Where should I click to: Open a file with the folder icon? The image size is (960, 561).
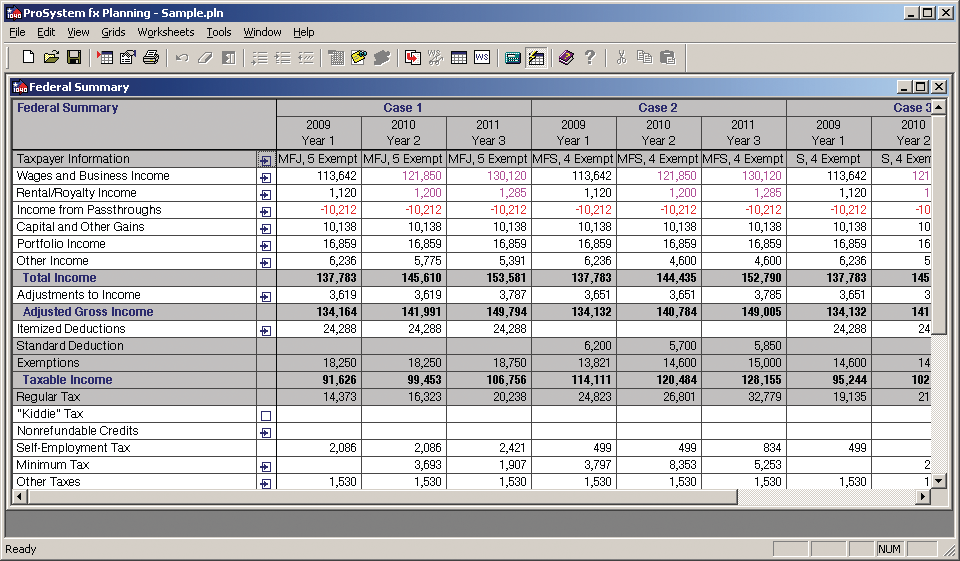point(51,58)
